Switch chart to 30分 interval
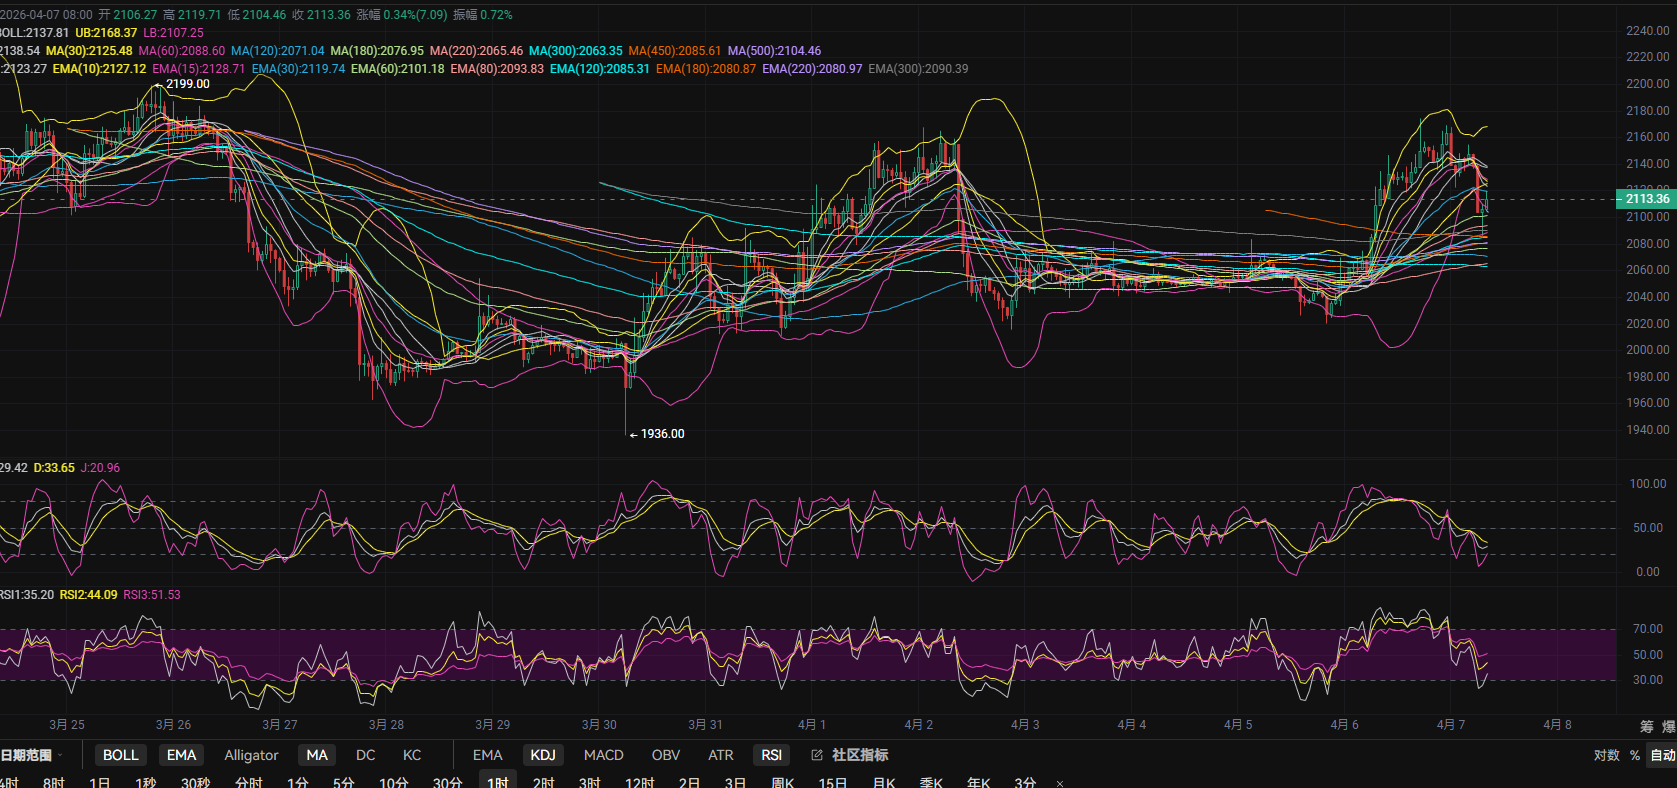Screen dimensions: 1677x788 447,782
